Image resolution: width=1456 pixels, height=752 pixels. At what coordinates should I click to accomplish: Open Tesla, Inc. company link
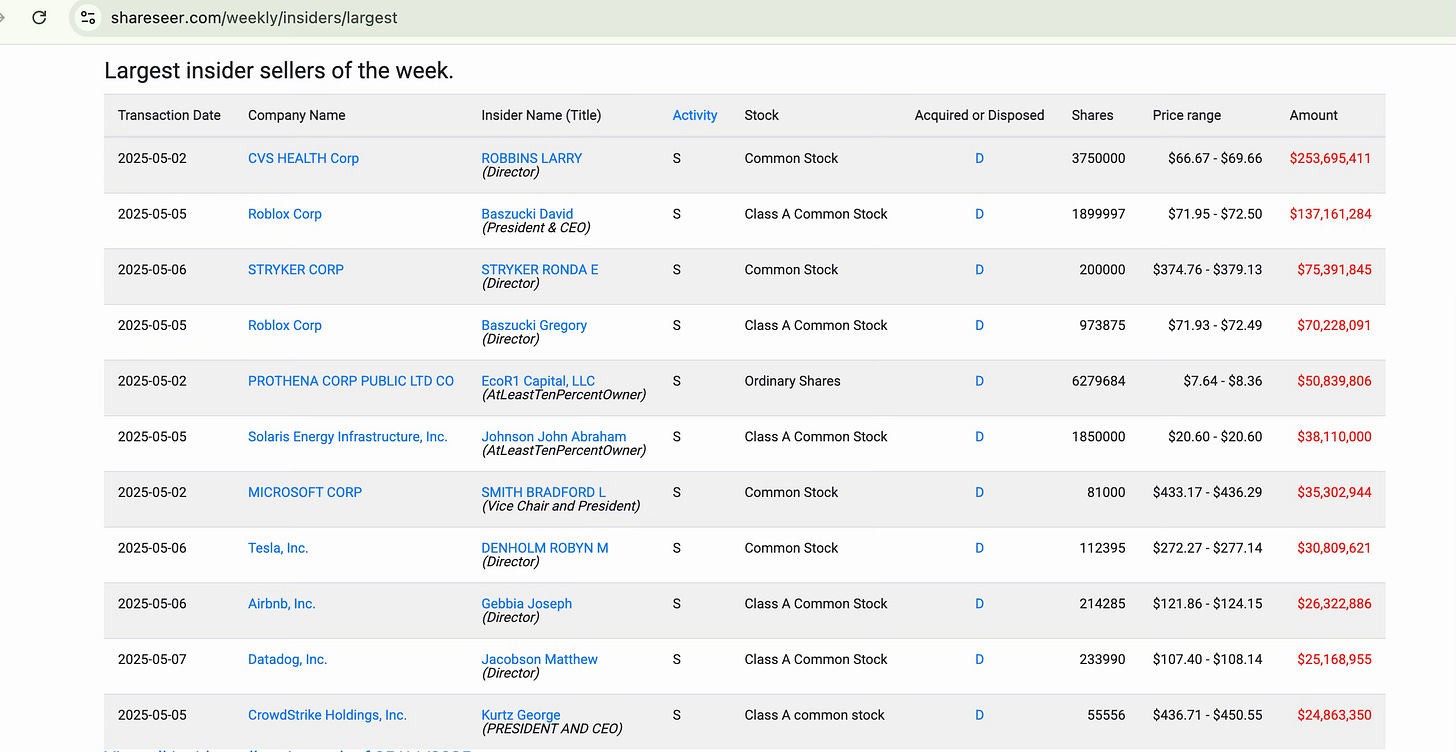[x=278, y=548]
